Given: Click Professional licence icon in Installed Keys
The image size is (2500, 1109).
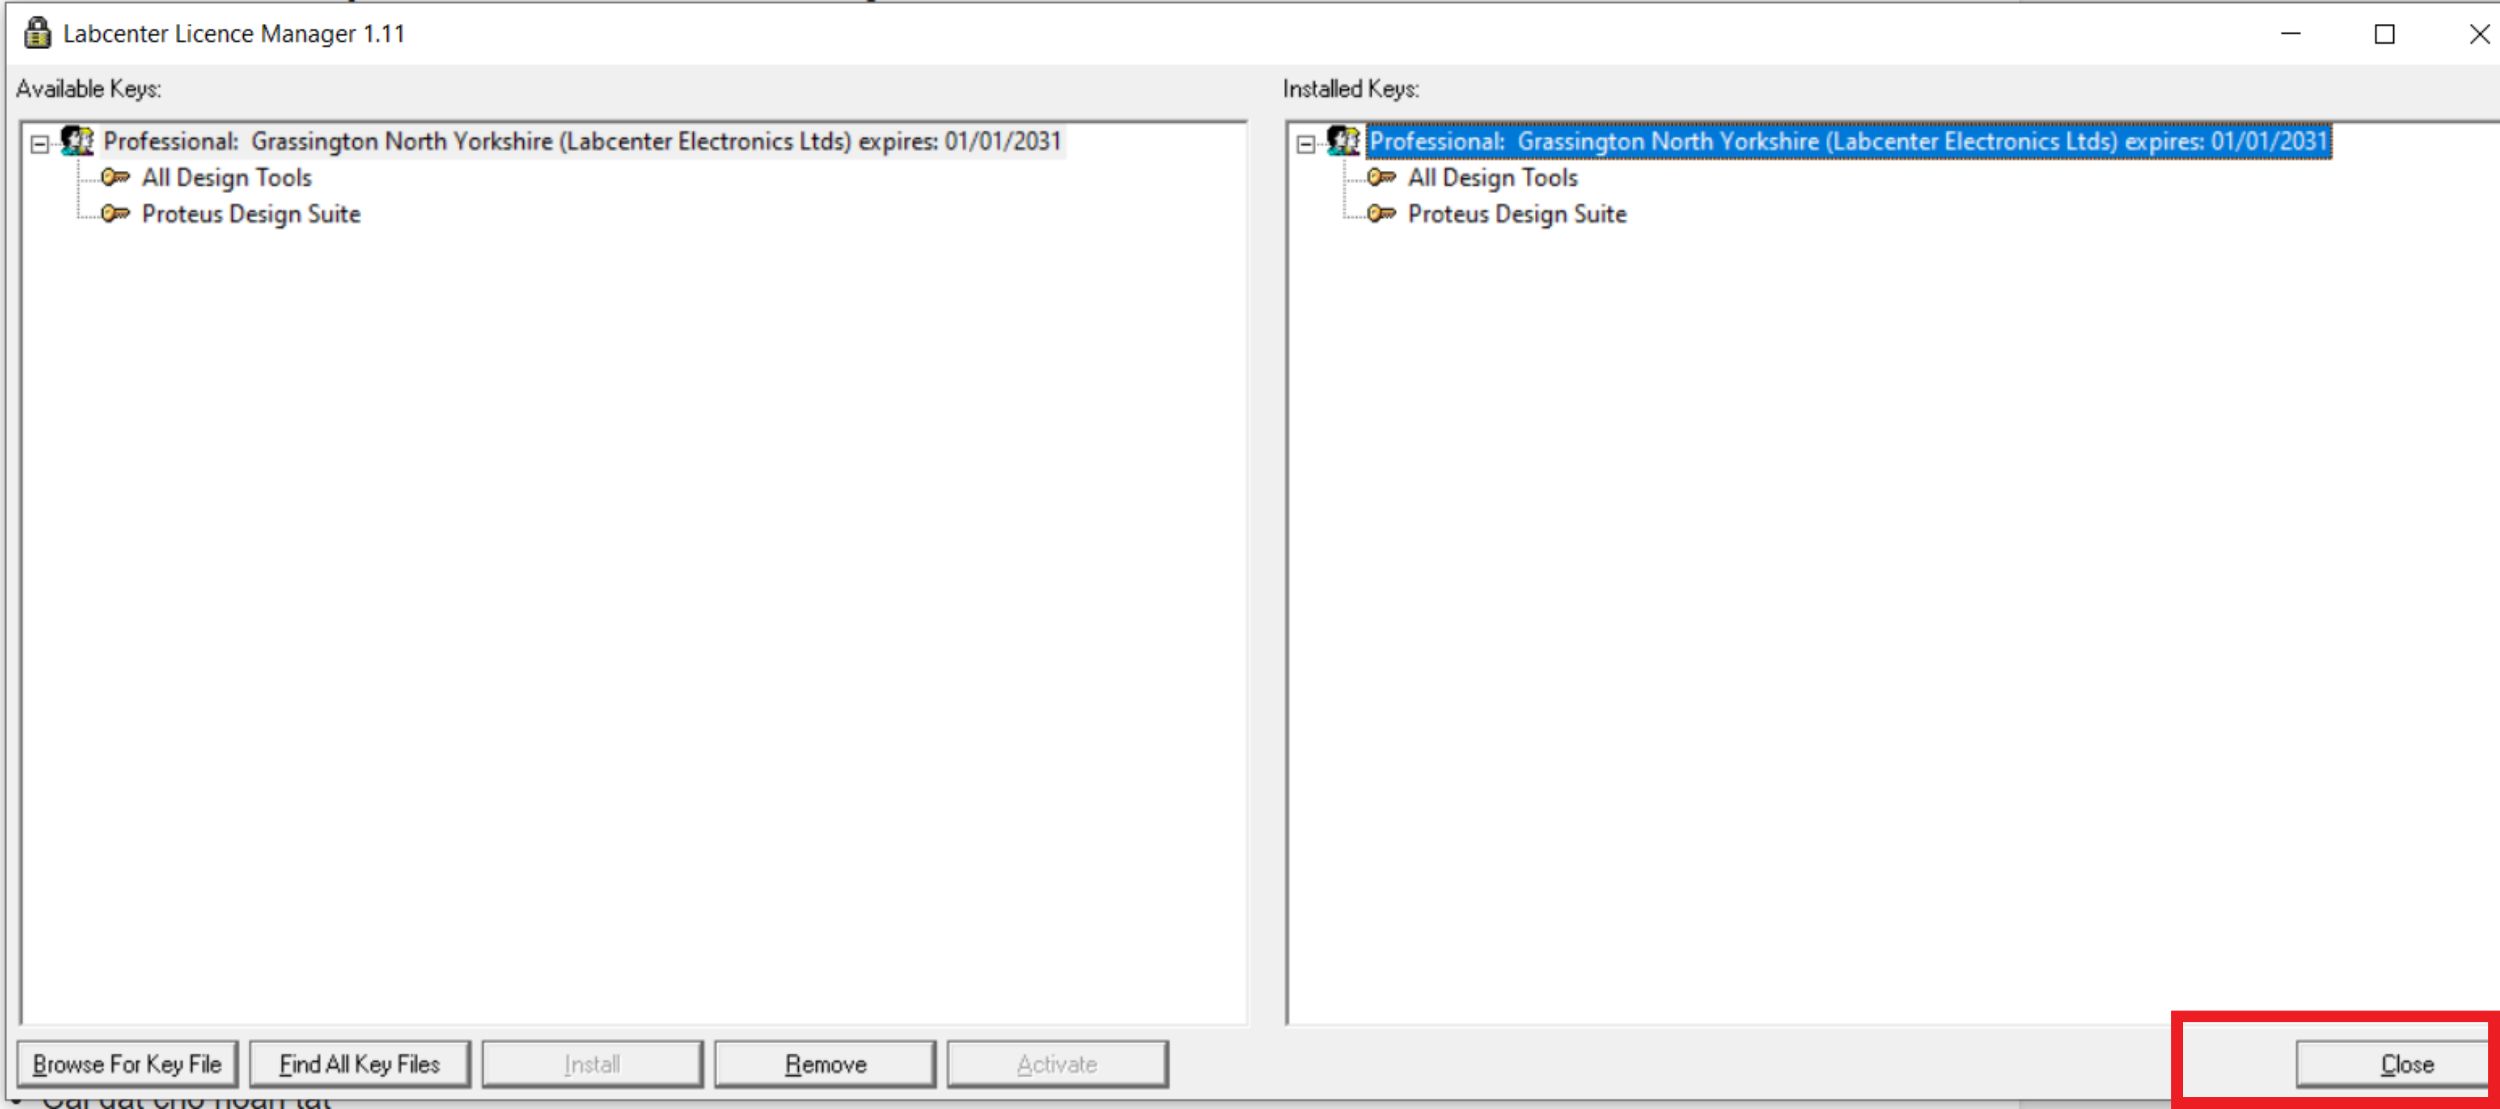Looking at the screenshot, I should (x=1343, y=141).
